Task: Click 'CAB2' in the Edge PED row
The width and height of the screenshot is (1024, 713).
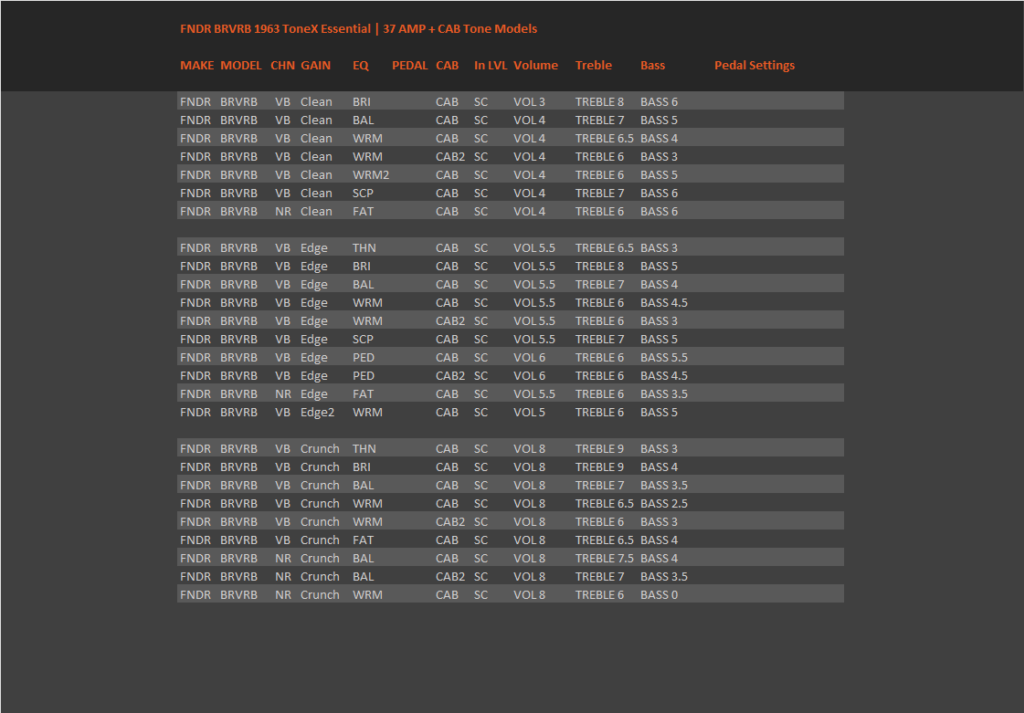Action: pos(451,375)
